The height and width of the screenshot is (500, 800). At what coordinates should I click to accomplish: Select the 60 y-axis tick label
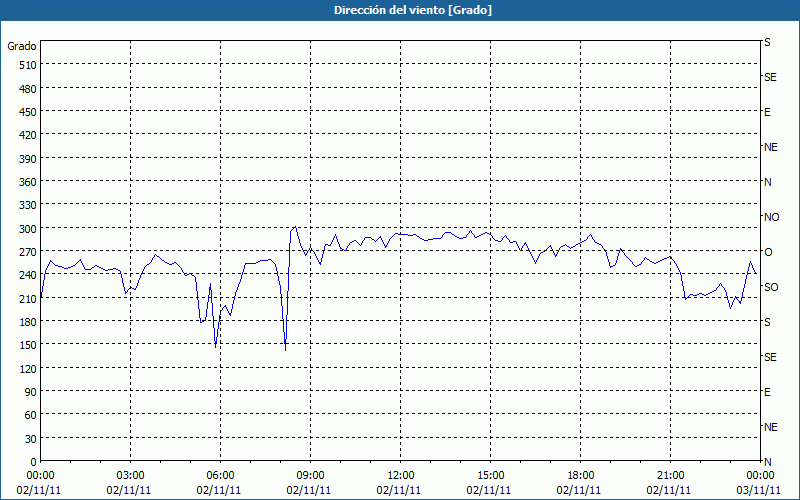(x=31, y=415)
